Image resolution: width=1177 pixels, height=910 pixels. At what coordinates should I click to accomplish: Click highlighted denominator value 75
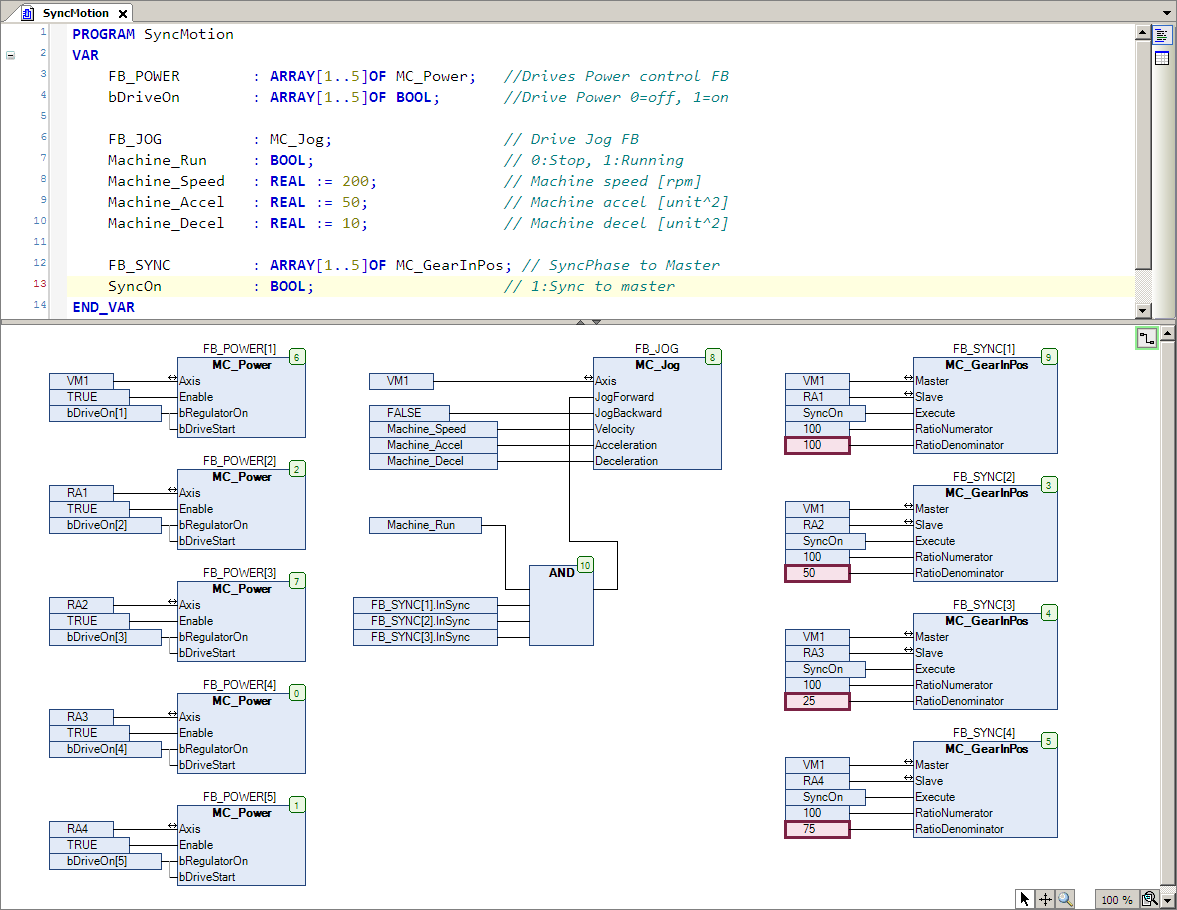click(x=817, y=829)
